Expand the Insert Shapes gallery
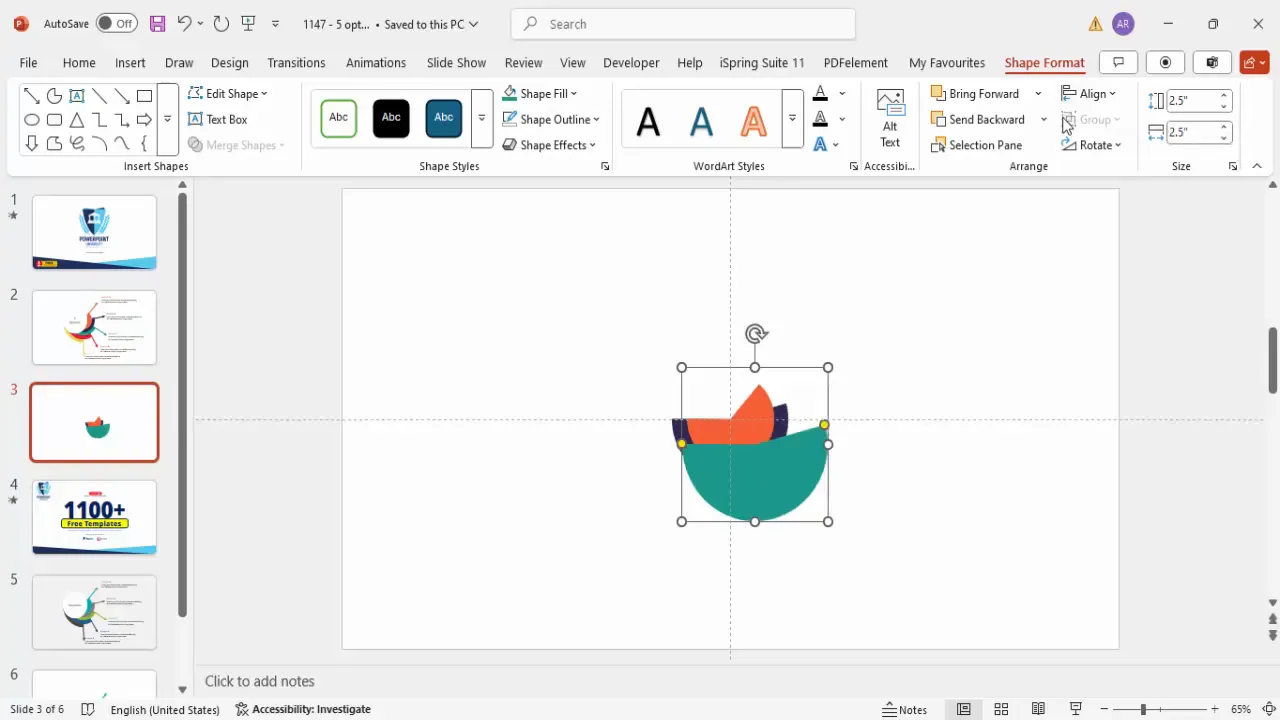Viewport: 1280px width, 720px height. [168, 119]
